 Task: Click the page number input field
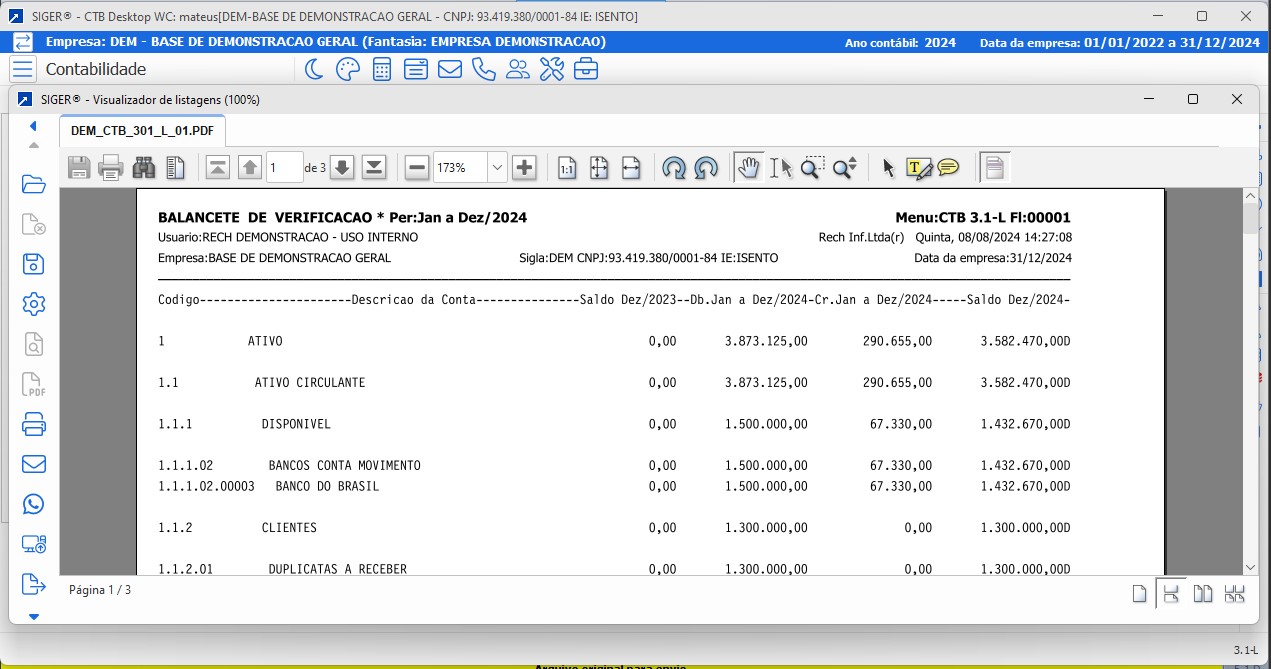[285, 168]
